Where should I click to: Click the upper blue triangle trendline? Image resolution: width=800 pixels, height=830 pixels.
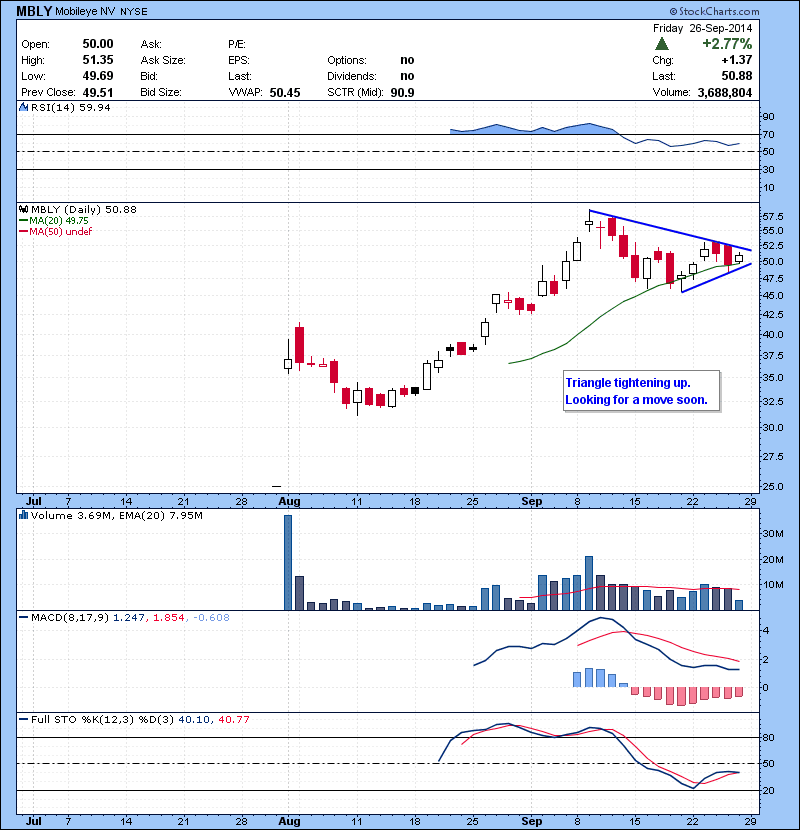point(670,230)
